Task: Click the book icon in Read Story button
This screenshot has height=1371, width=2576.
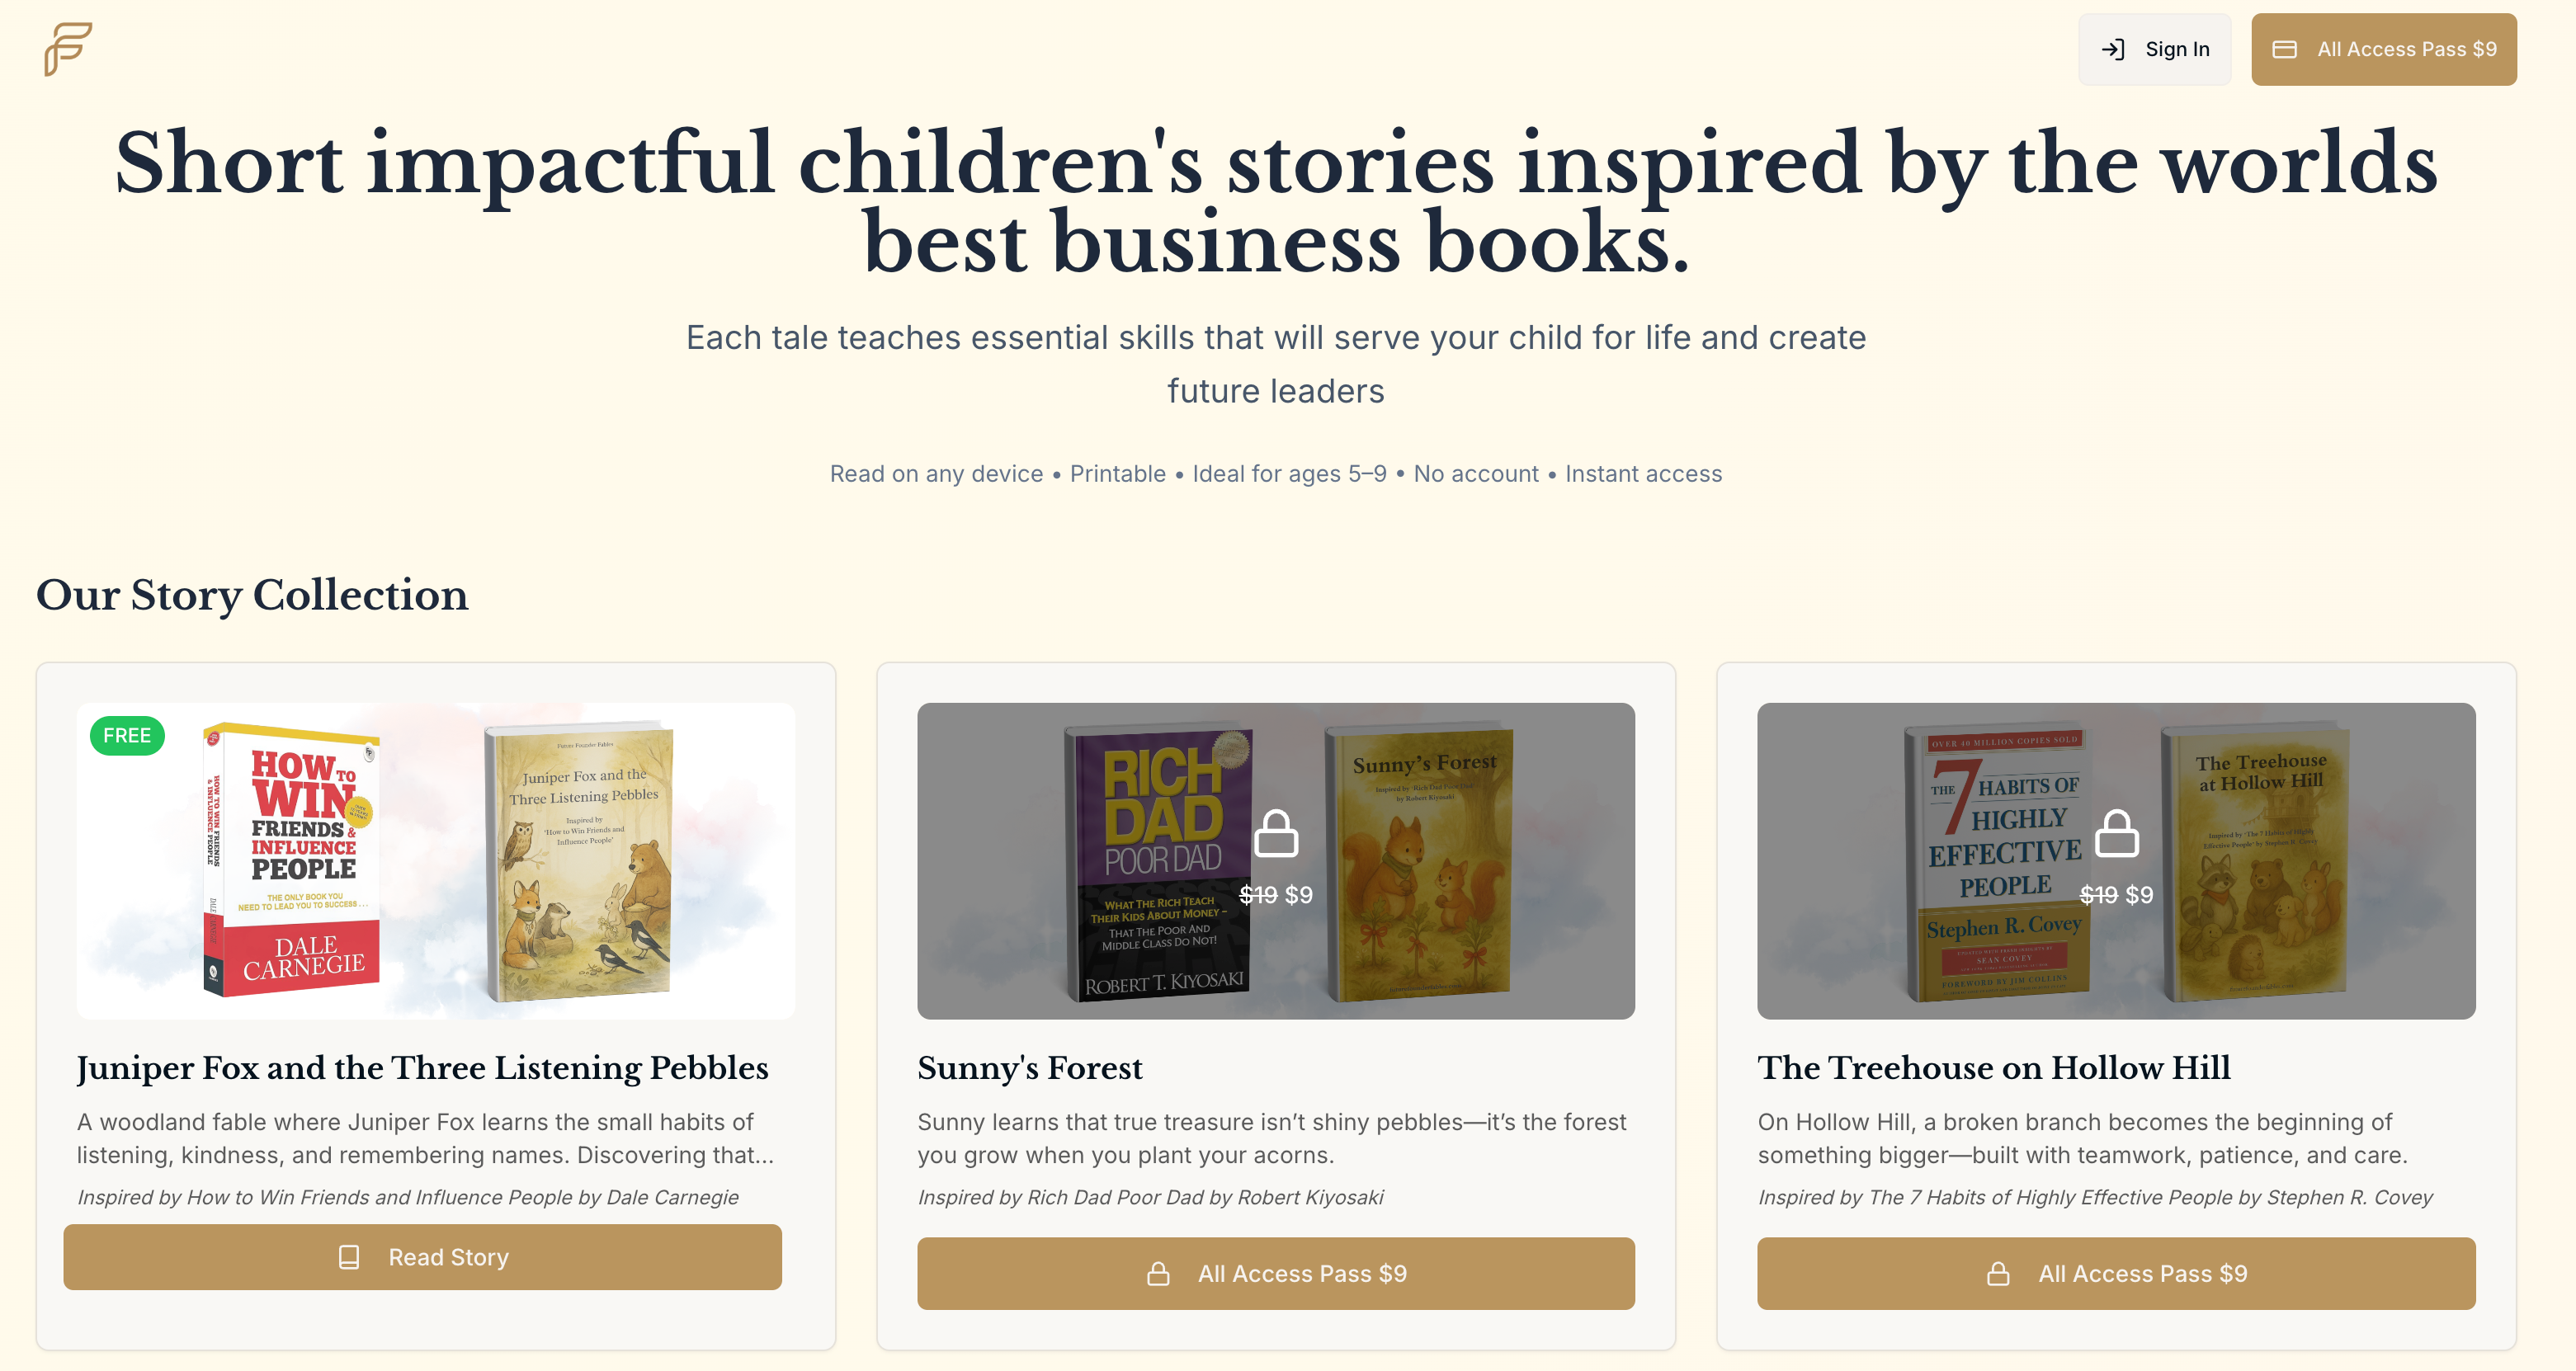Action: tap(349, 1257)
